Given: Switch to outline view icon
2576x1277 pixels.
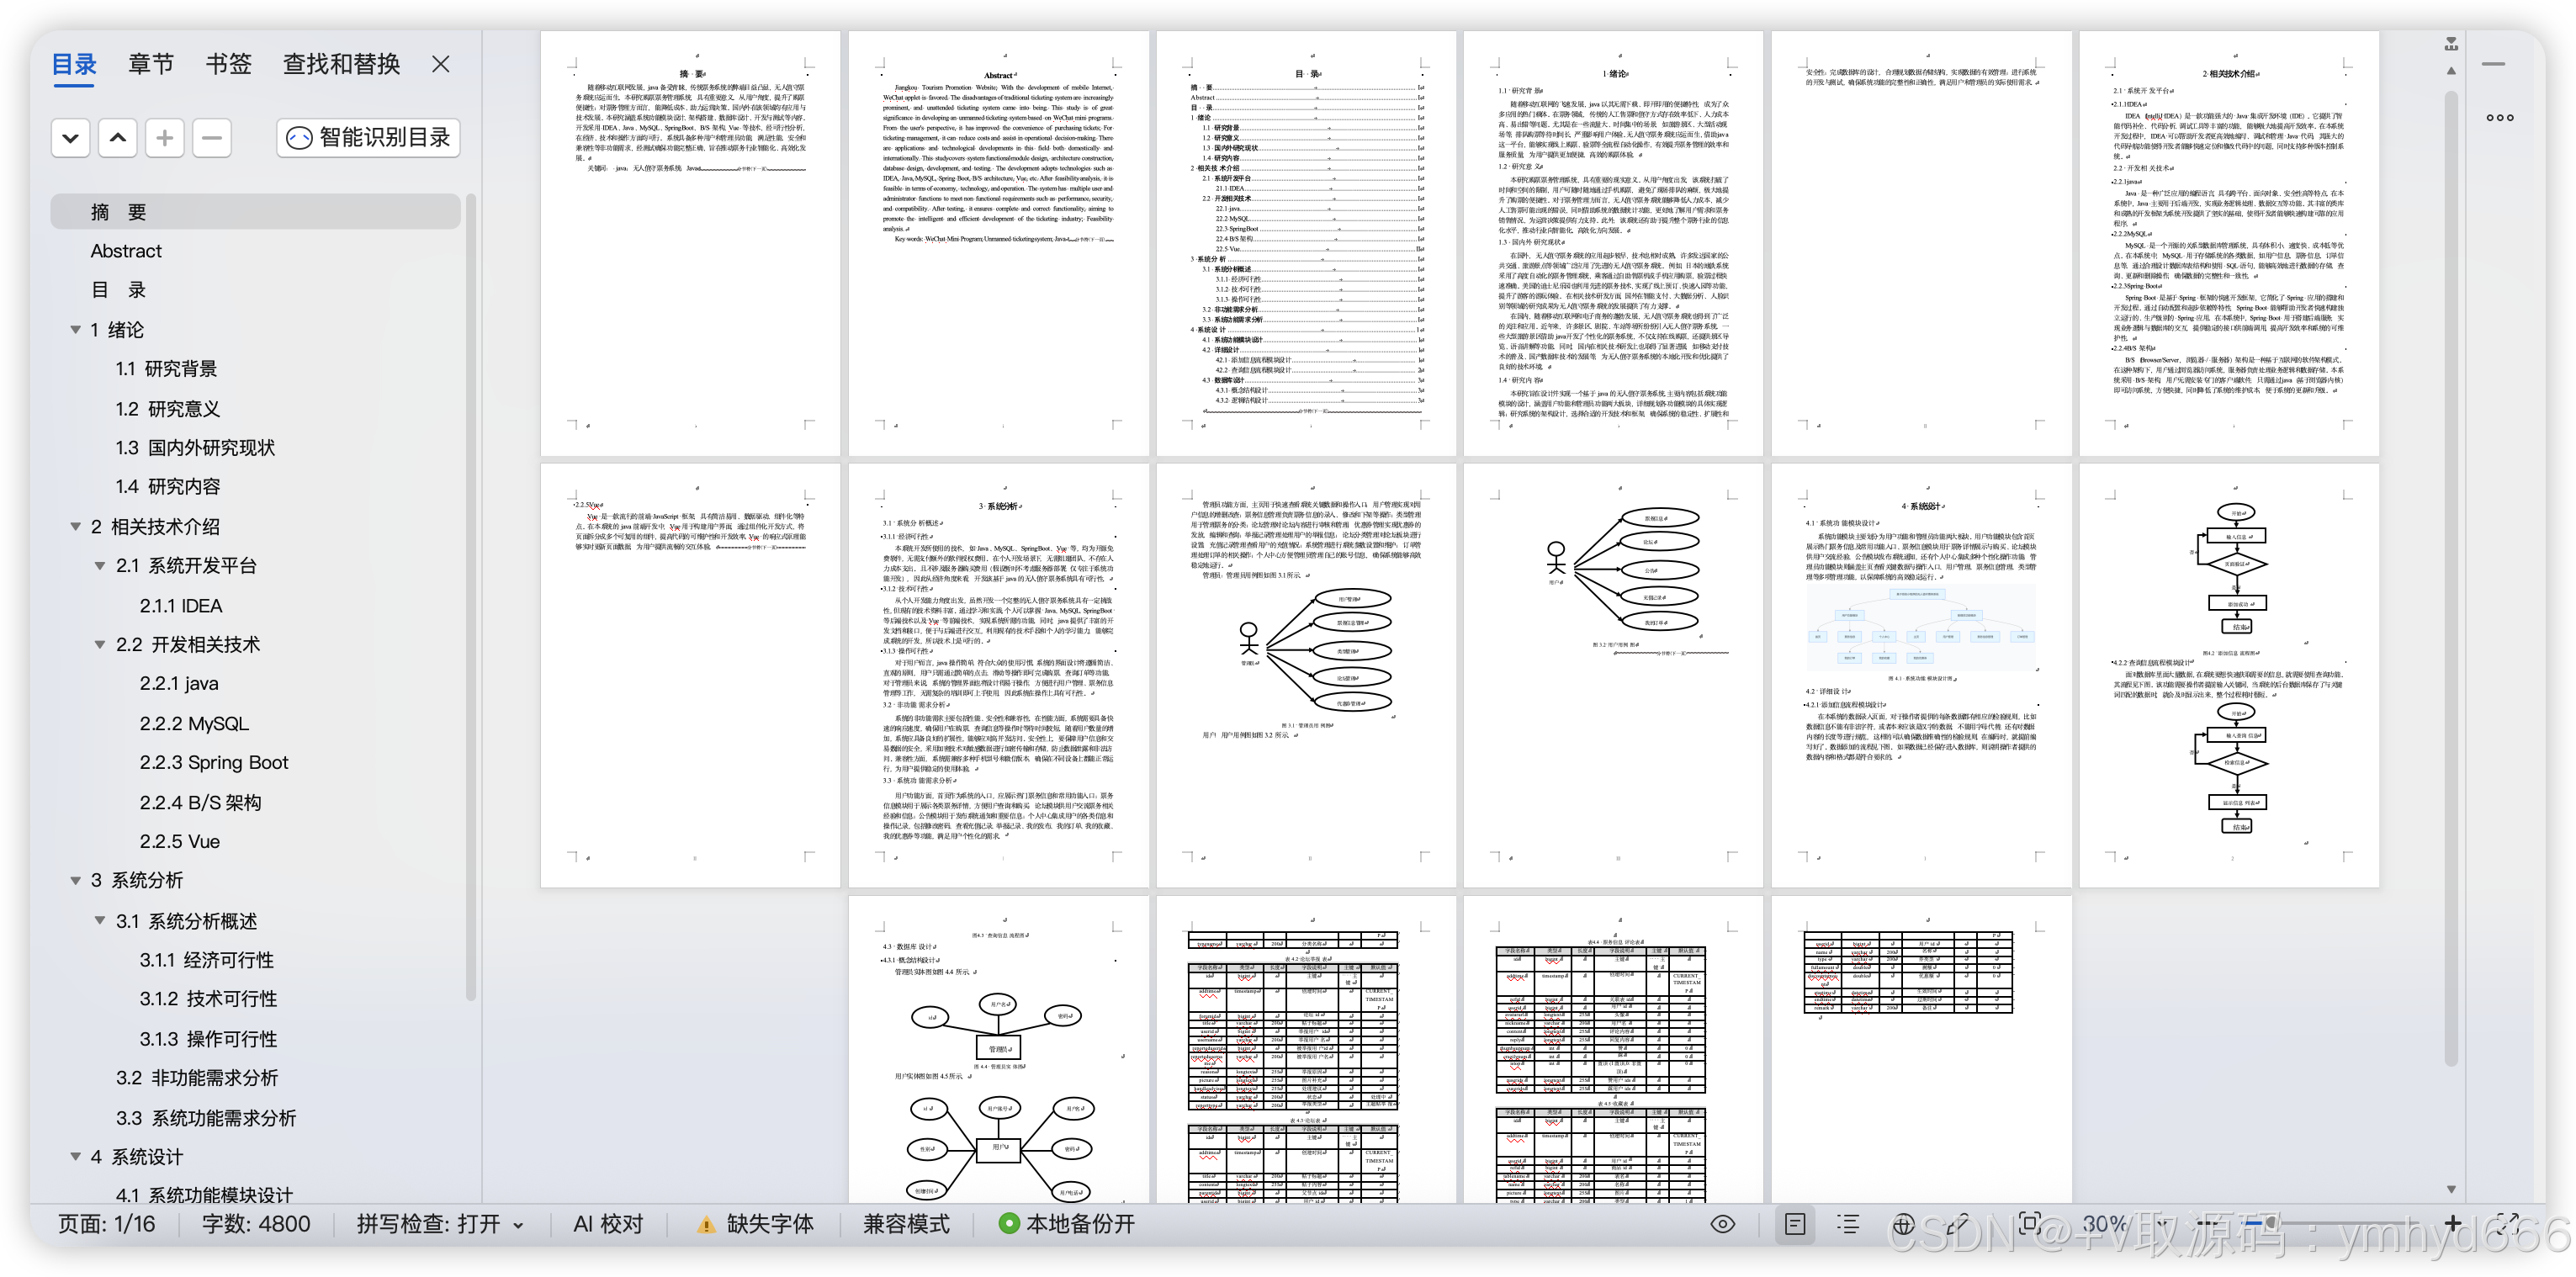Looking at the screenshot, I should coord(1848,1224).
